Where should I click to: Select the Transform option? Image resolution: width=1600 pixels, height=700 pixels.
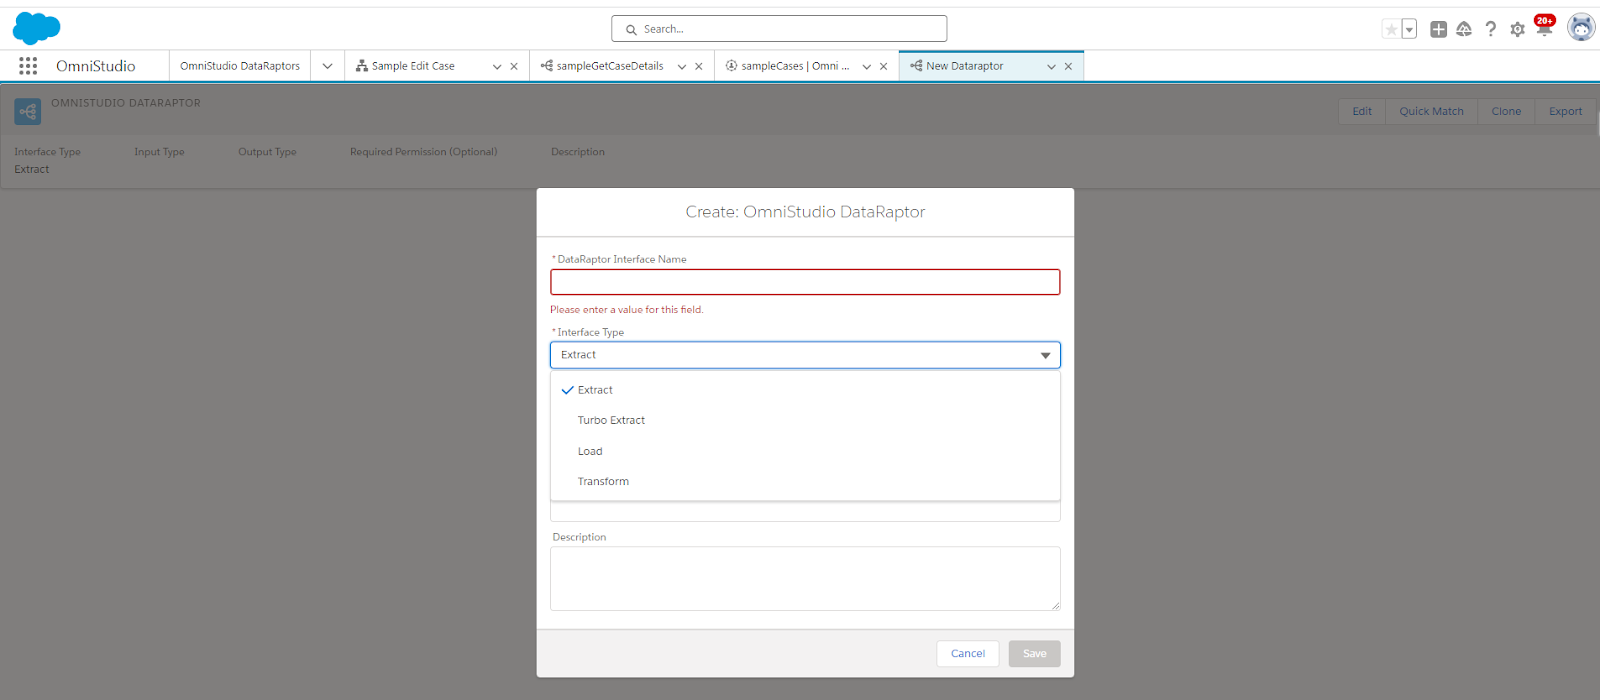[805, 481]
